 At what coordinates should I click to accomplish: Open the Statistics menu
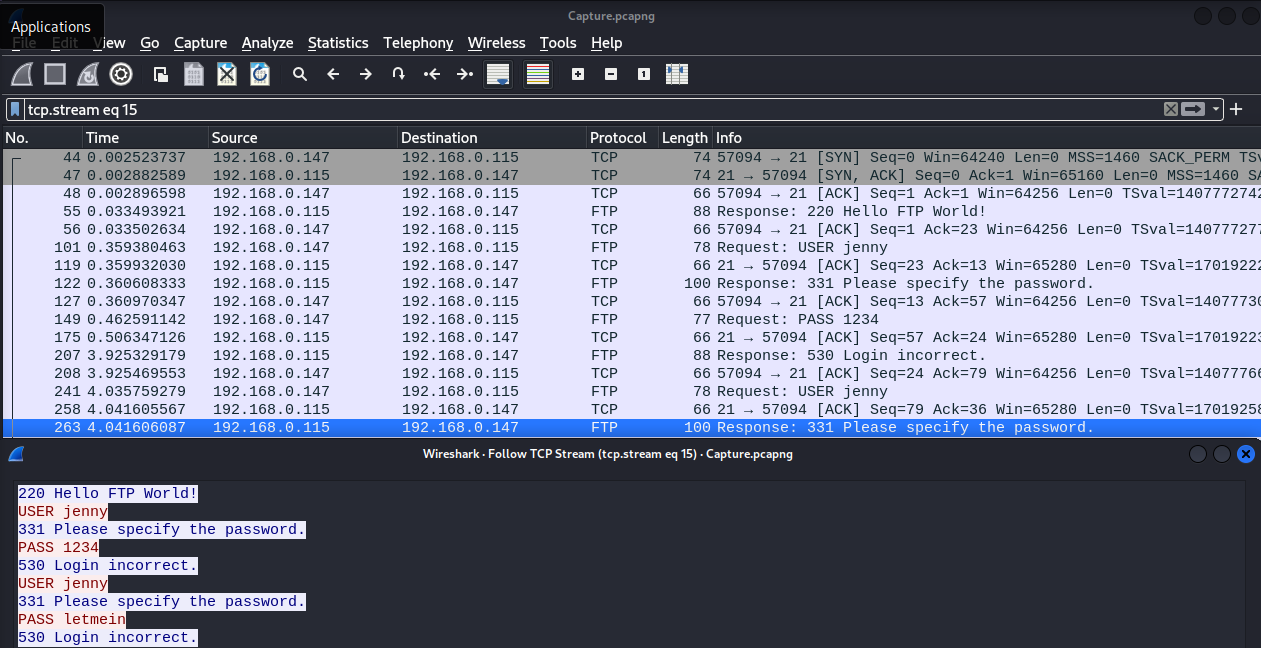338,43
